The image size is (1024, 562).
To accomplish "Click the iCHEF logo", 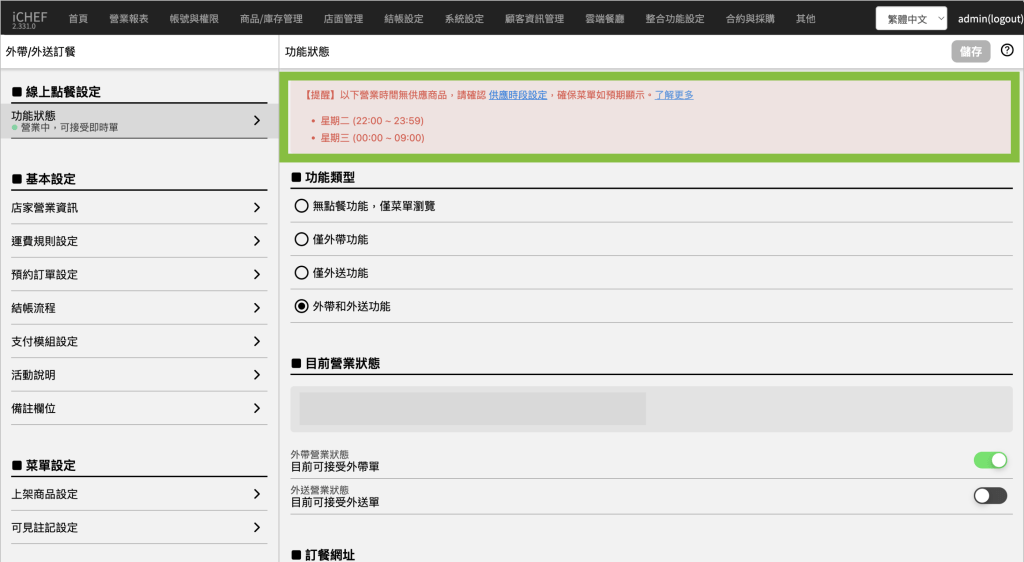I will [x=29, y=19].
